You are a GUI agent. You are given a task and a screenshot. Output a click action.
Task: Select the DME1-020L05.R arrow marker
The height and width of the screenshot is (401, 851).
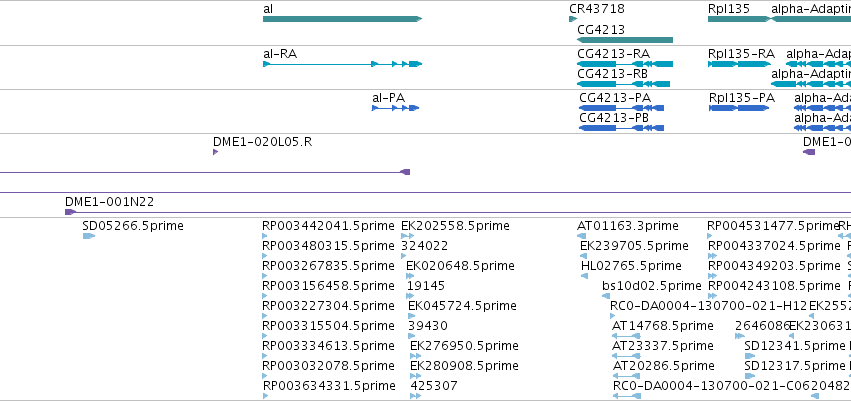click(215, 152)
